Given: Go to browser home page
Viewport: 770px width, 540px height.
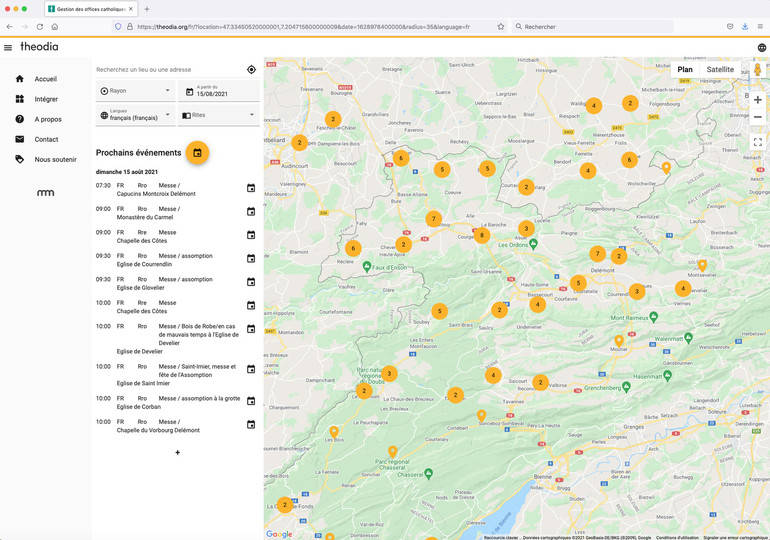Looking at the screenshot, I should click(55, 27).
